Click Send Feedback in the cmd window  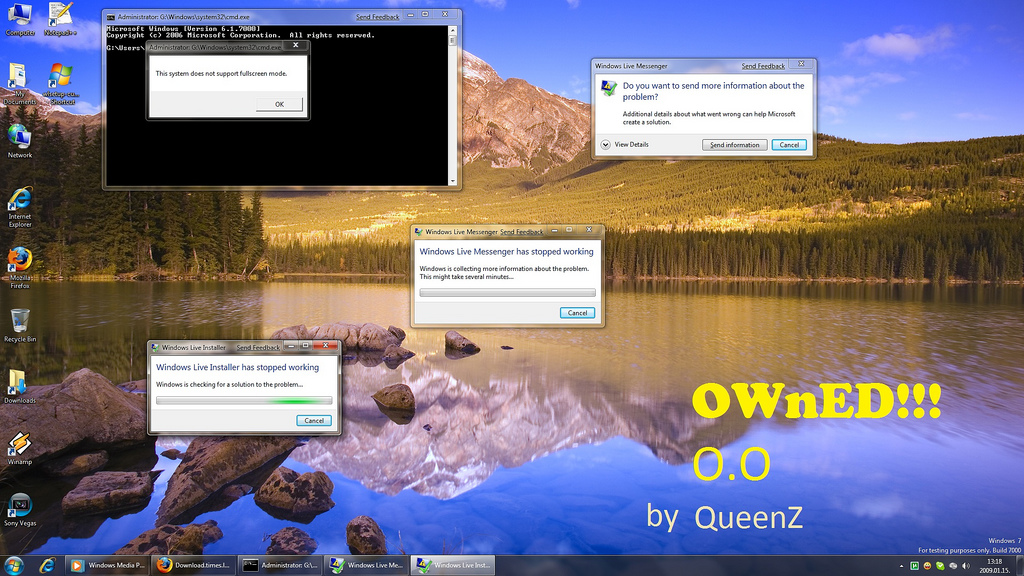point(377,17)
